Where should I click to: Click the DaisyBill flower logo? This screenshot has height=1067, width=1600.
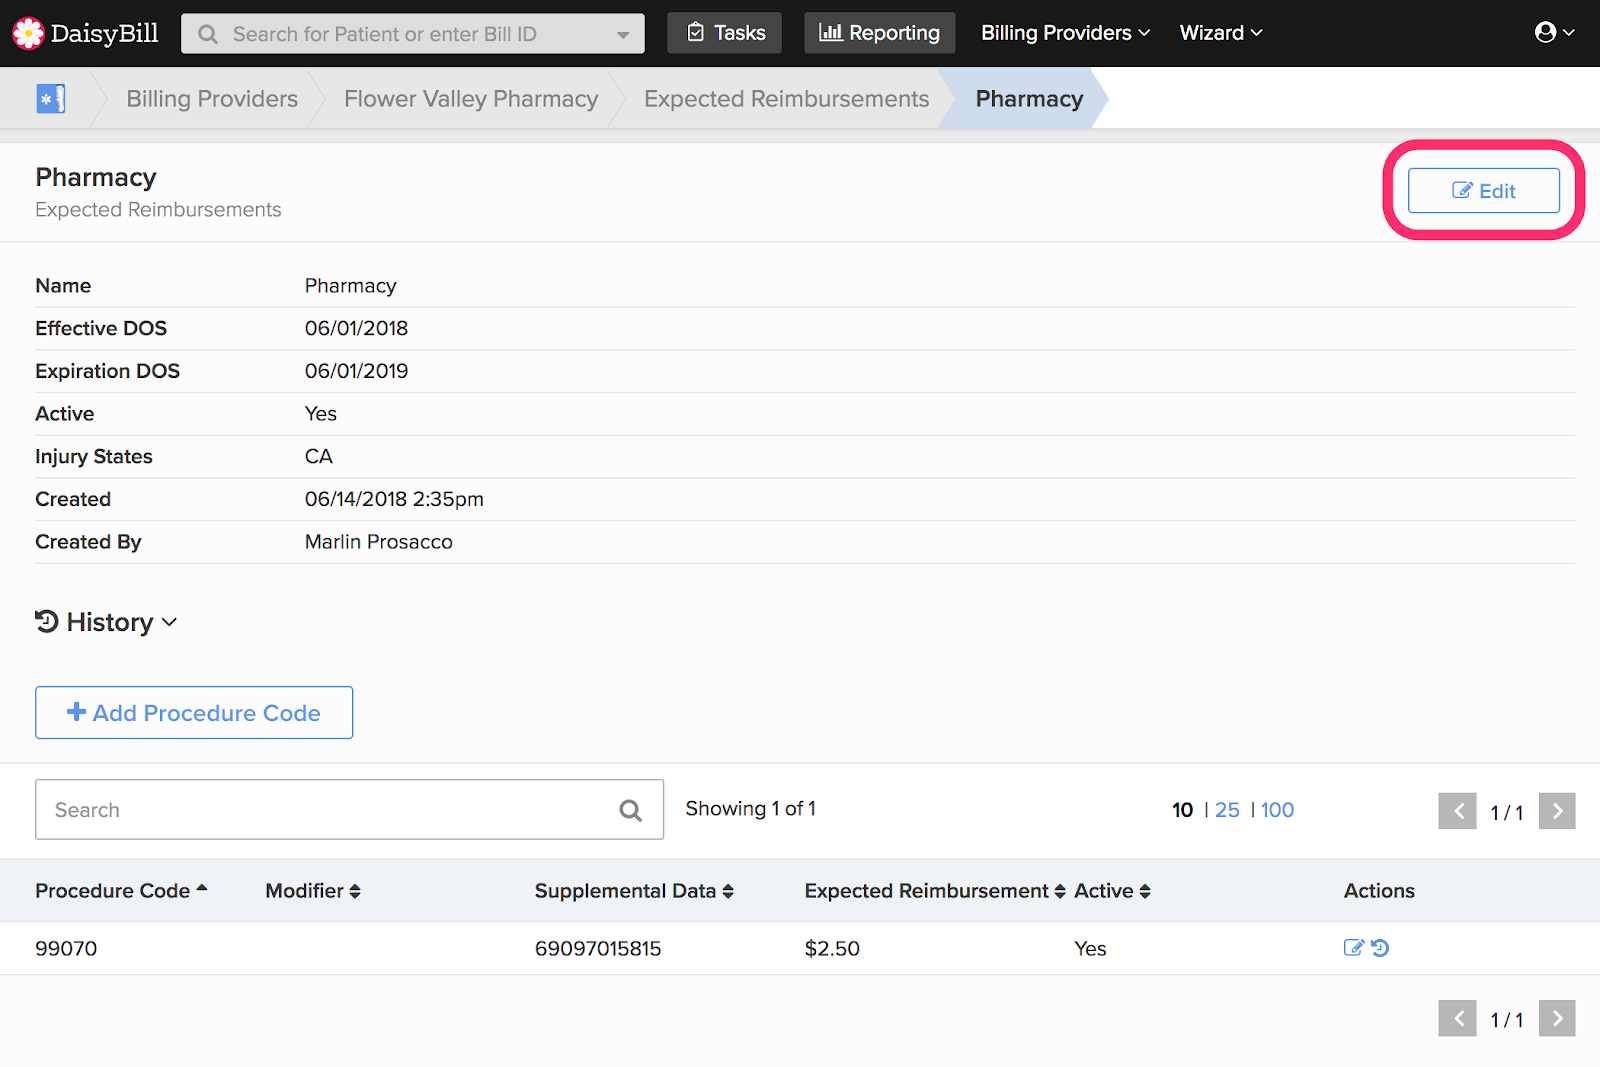[x=28, y=33]
